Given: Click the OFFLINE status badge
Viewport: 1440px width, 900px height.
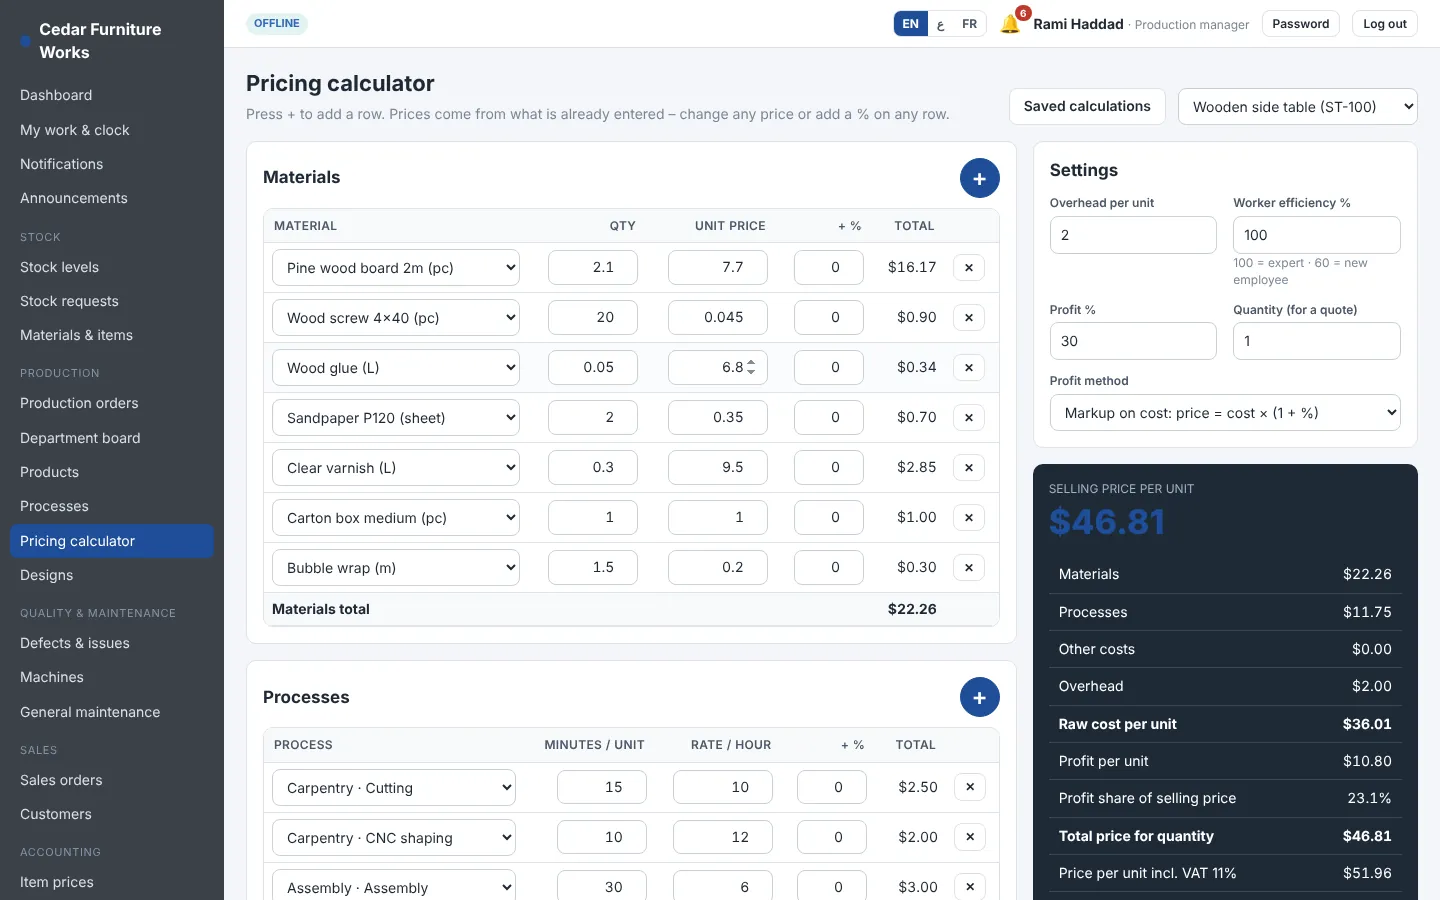Looking at the screenshot, I should (x=277, y=23).
